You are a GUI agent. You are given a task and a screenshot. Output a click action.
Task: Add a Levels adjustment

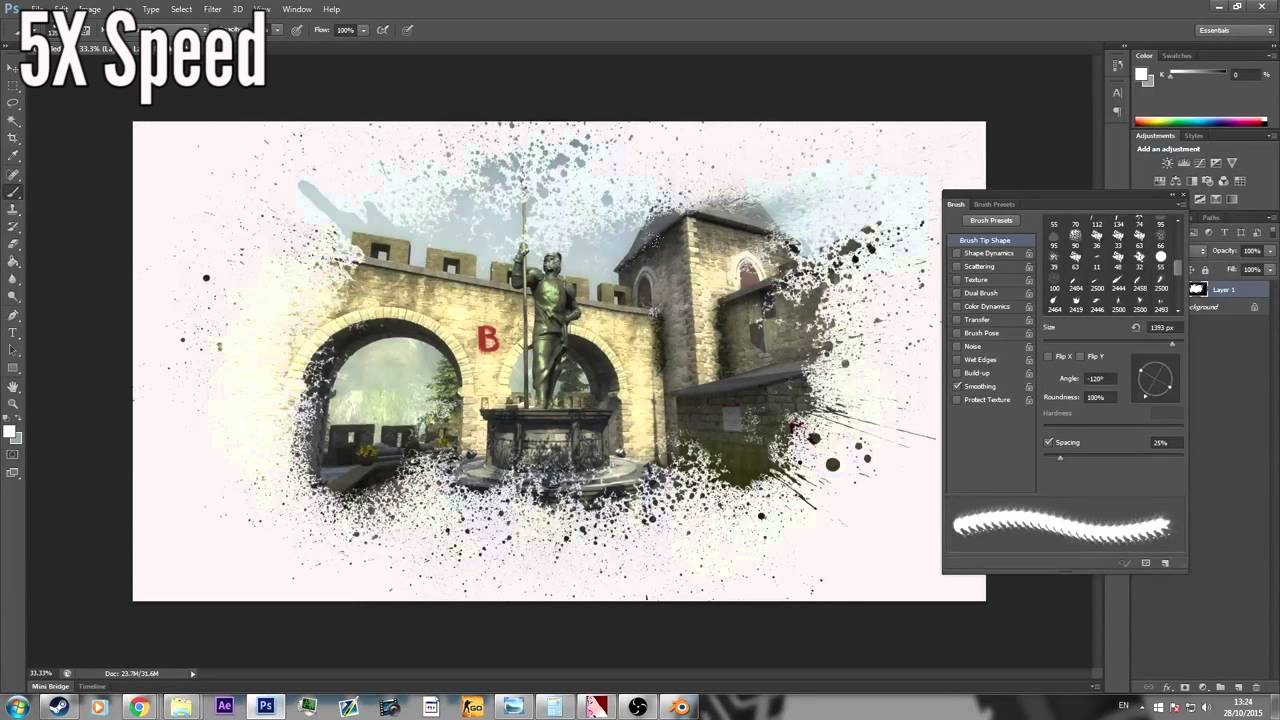[x=1182, y=163]
